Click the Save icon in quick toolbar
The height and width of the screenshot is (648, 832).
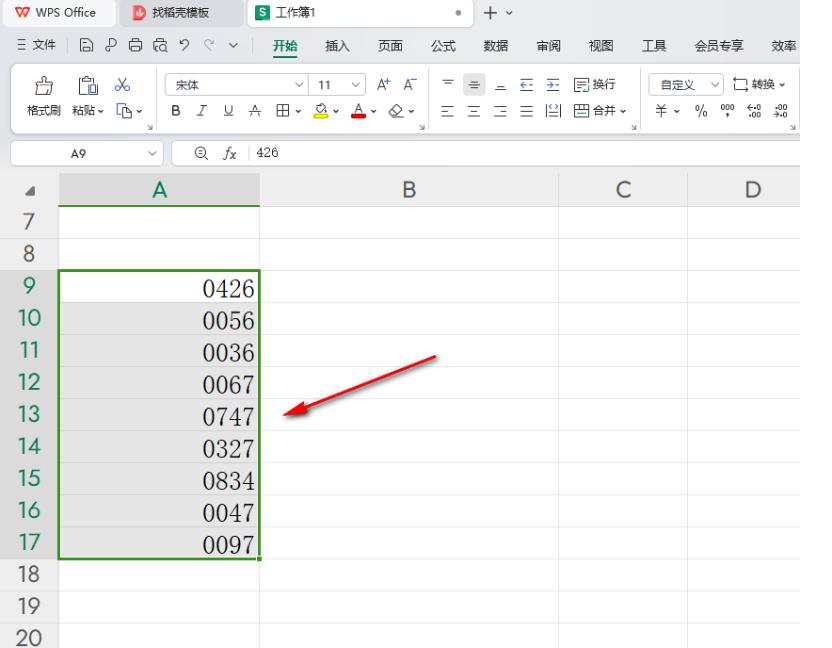tap(86, 45)
